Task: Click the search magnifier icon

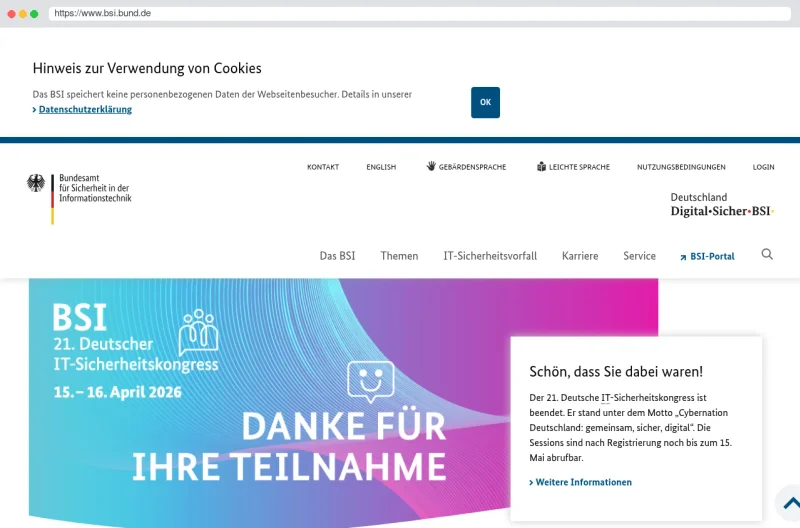Action: click(x=767, y=254)
